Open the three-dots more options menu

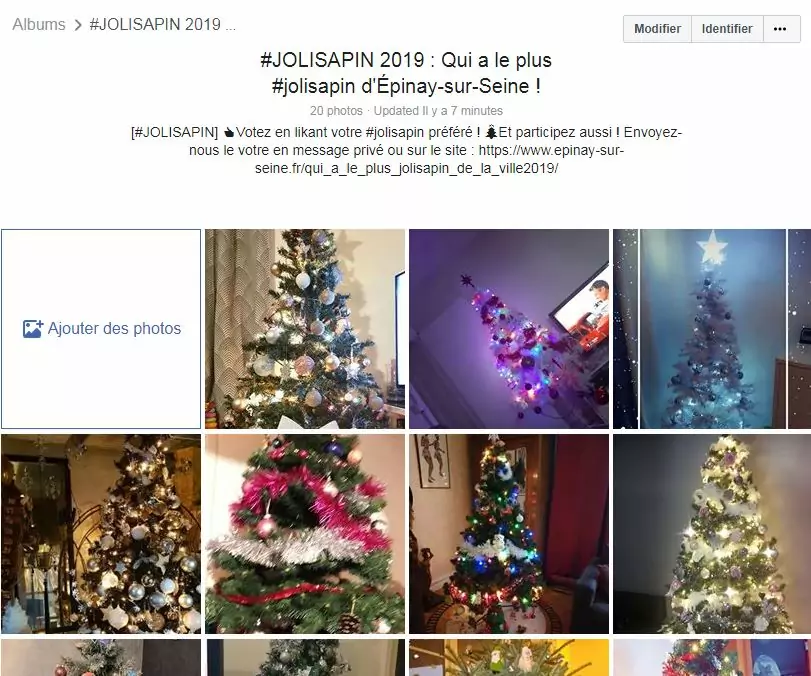780,29
